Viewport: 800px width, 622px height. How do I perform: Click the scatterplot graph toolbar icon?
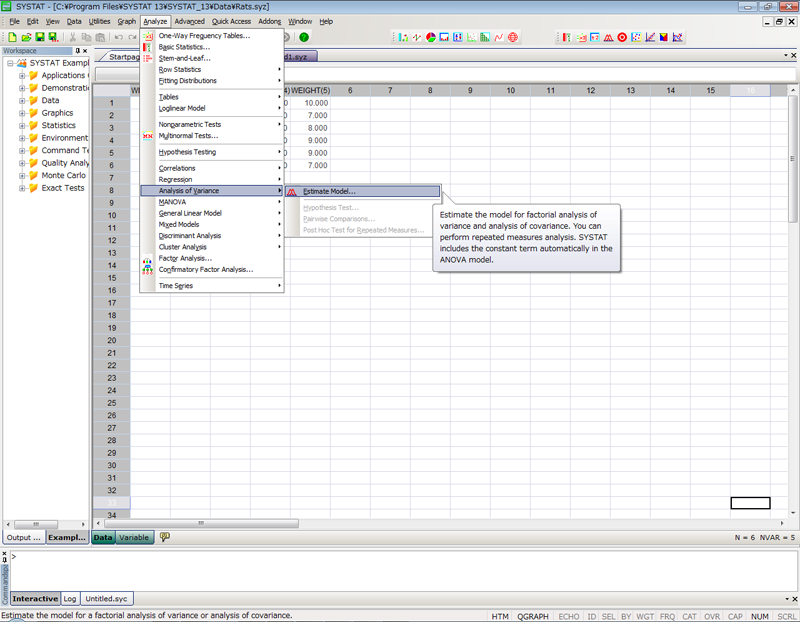point(471,37)
